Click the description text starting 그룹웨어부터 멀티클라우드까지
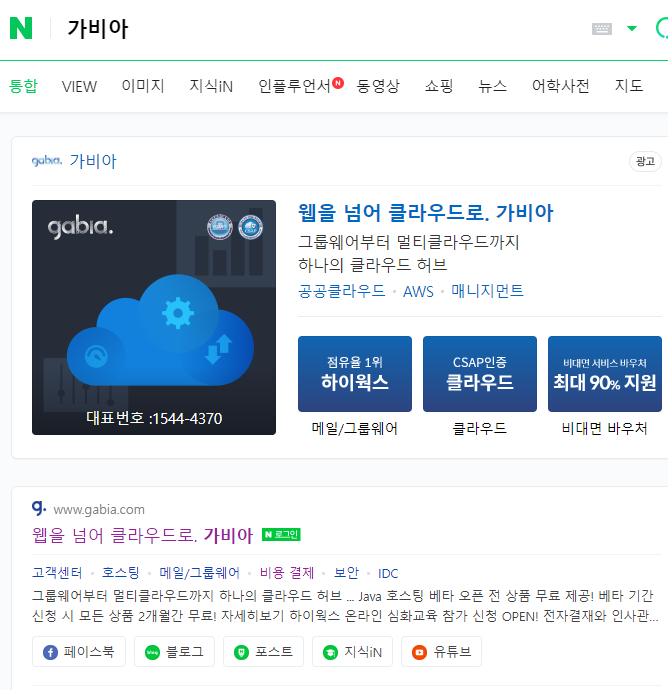 pos(345,606)
